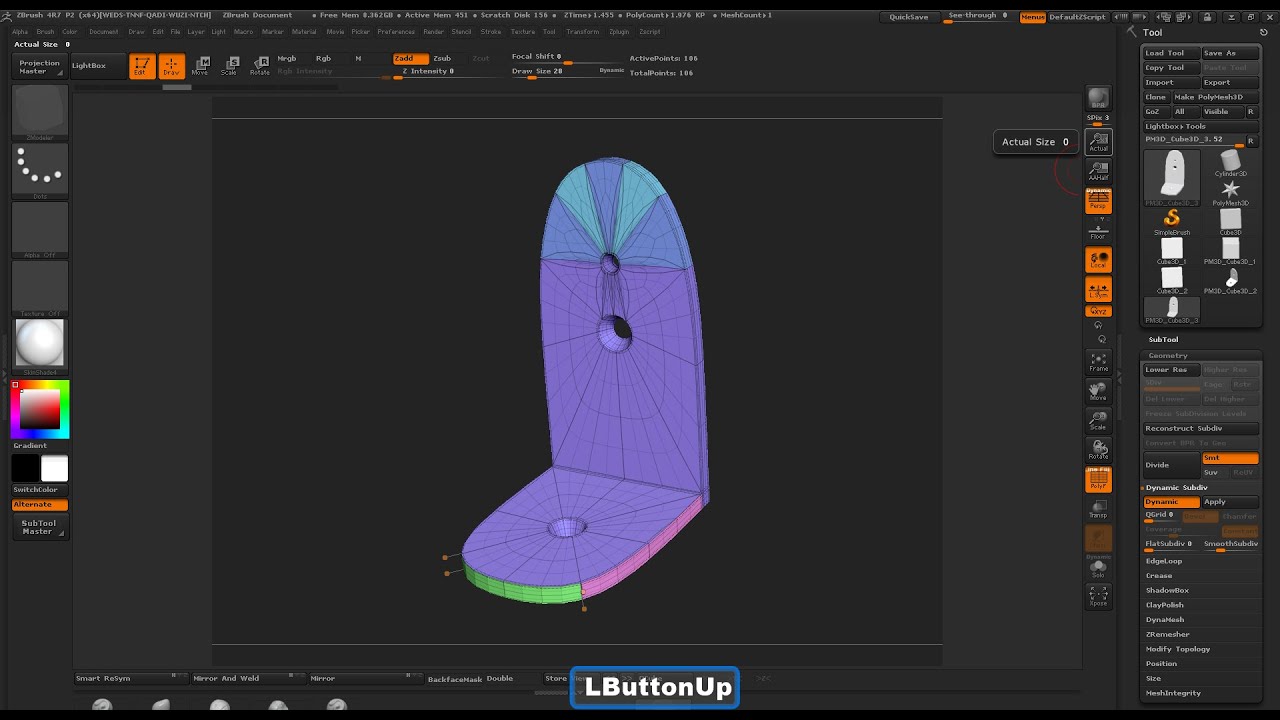Click the right shelf Move canvas icon
This screenshot has height=720, width=1280.
coord(1098,391)
